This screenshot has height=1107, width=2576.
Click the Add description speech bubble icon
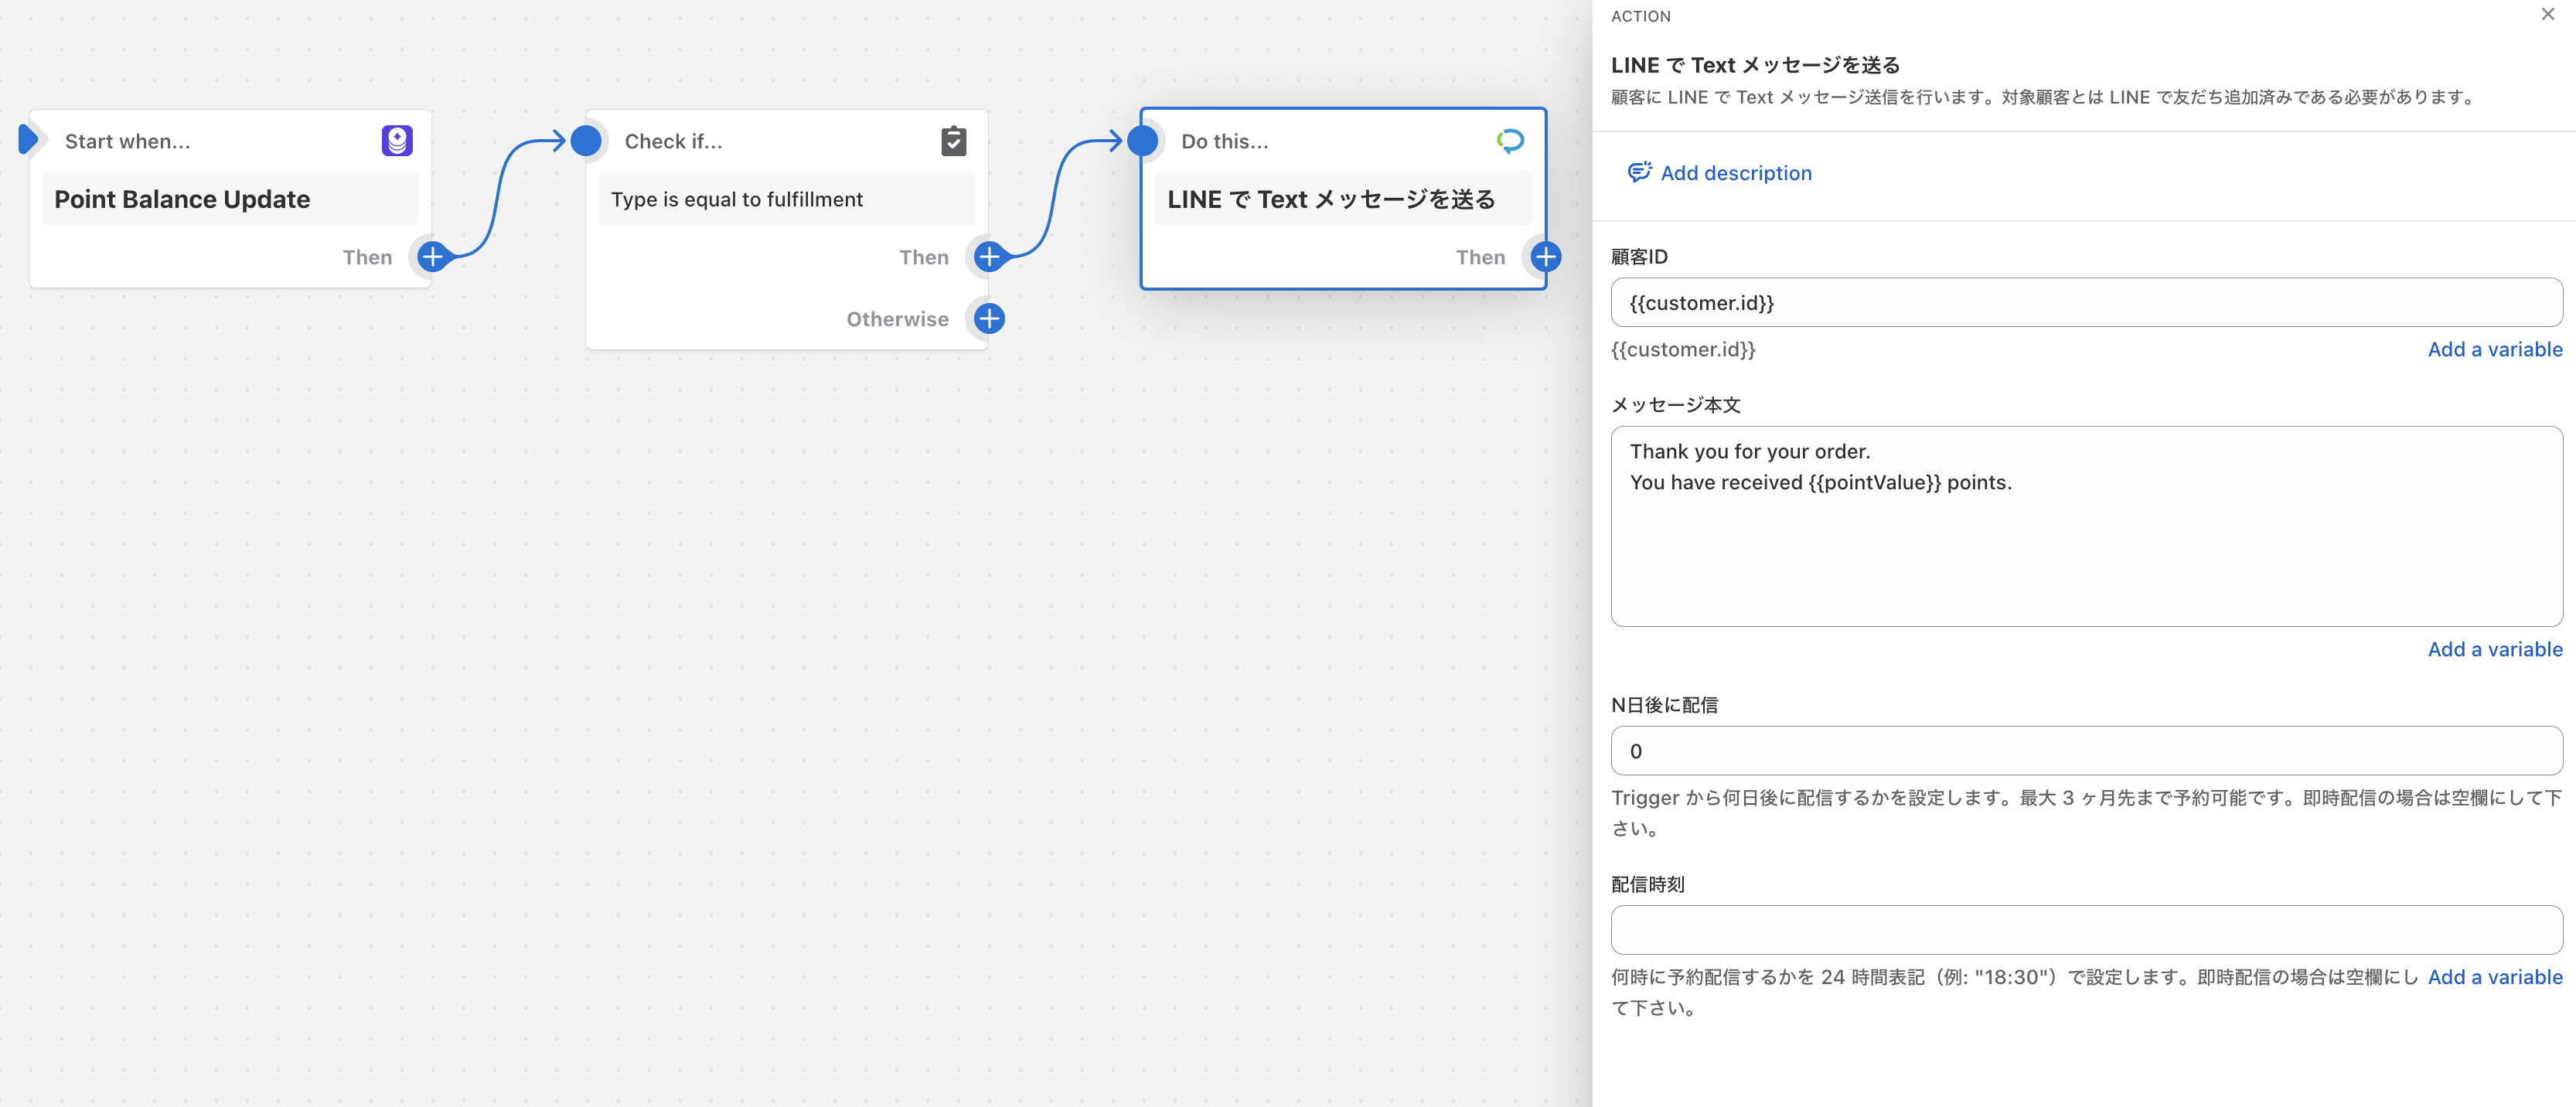pyautogui.click(x=1639, y=173)
